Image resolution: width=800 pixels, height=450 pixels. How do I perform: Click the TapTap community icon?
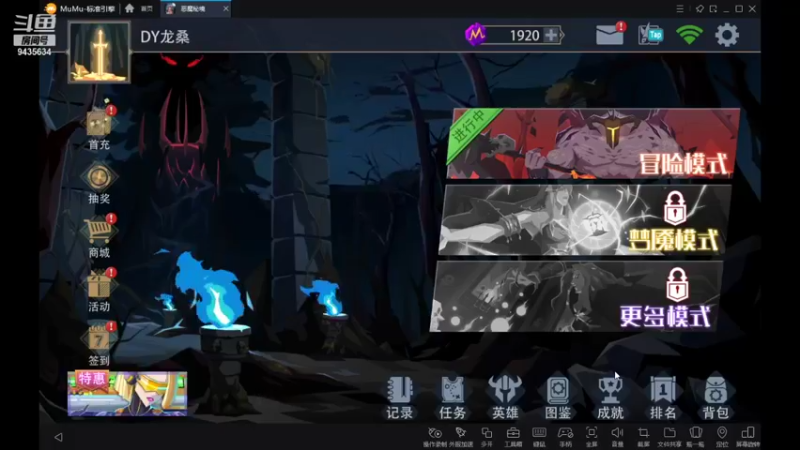coord(651,35)
